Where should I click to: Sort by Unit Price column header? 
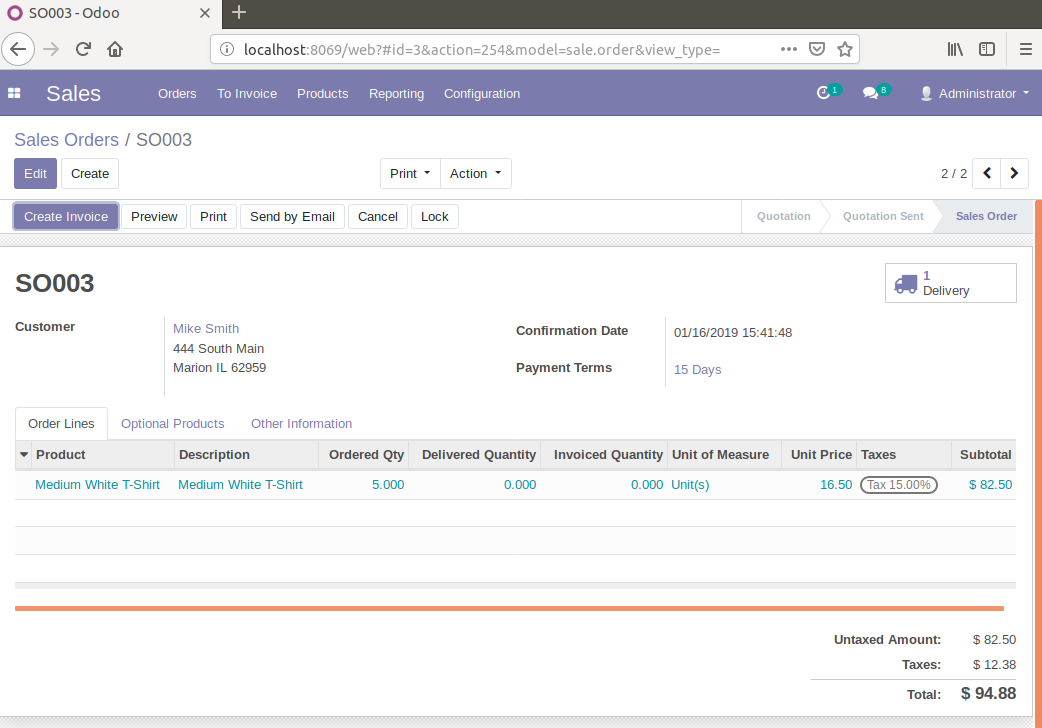(x=821, y=455)
